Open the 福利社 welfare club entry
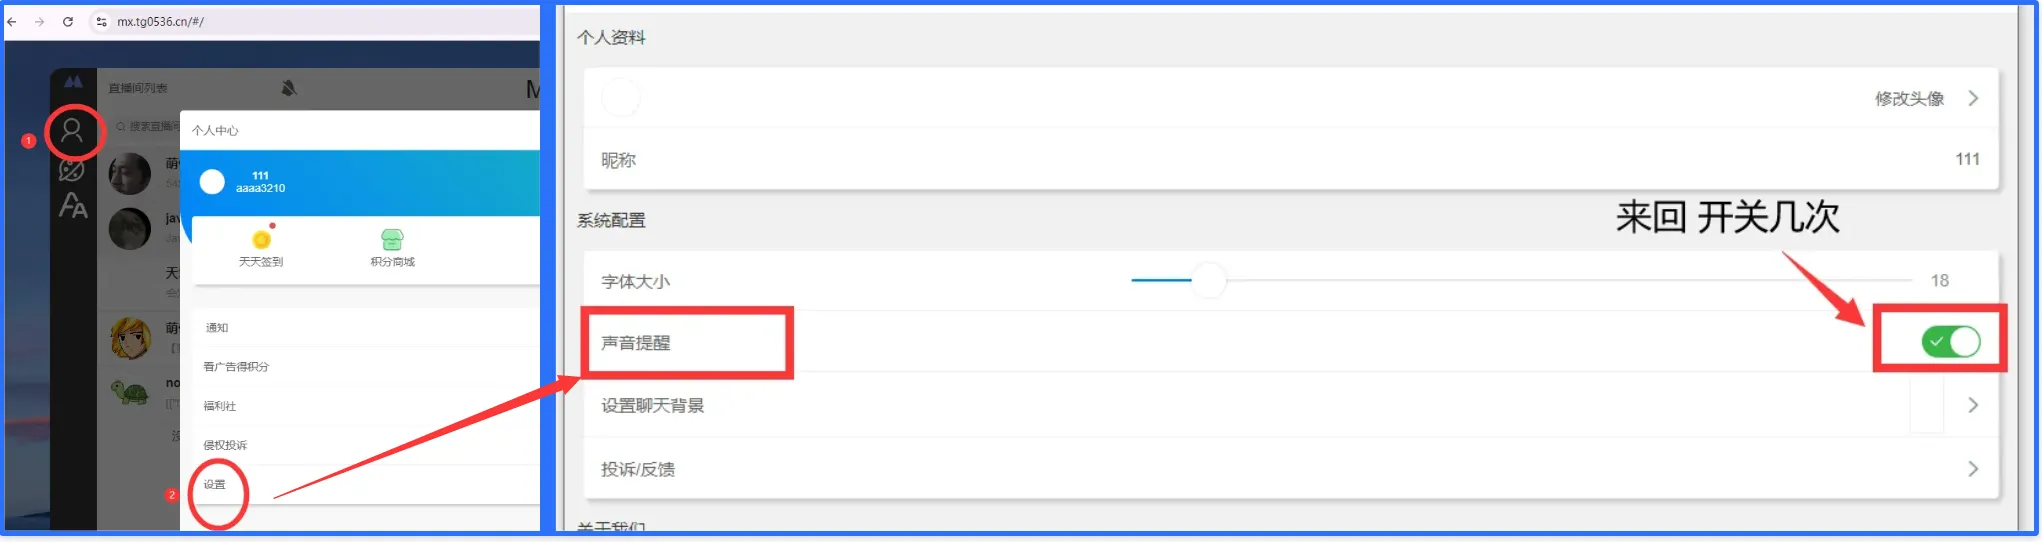Screen dimensions: 2042x542 (x=220, y=406)
